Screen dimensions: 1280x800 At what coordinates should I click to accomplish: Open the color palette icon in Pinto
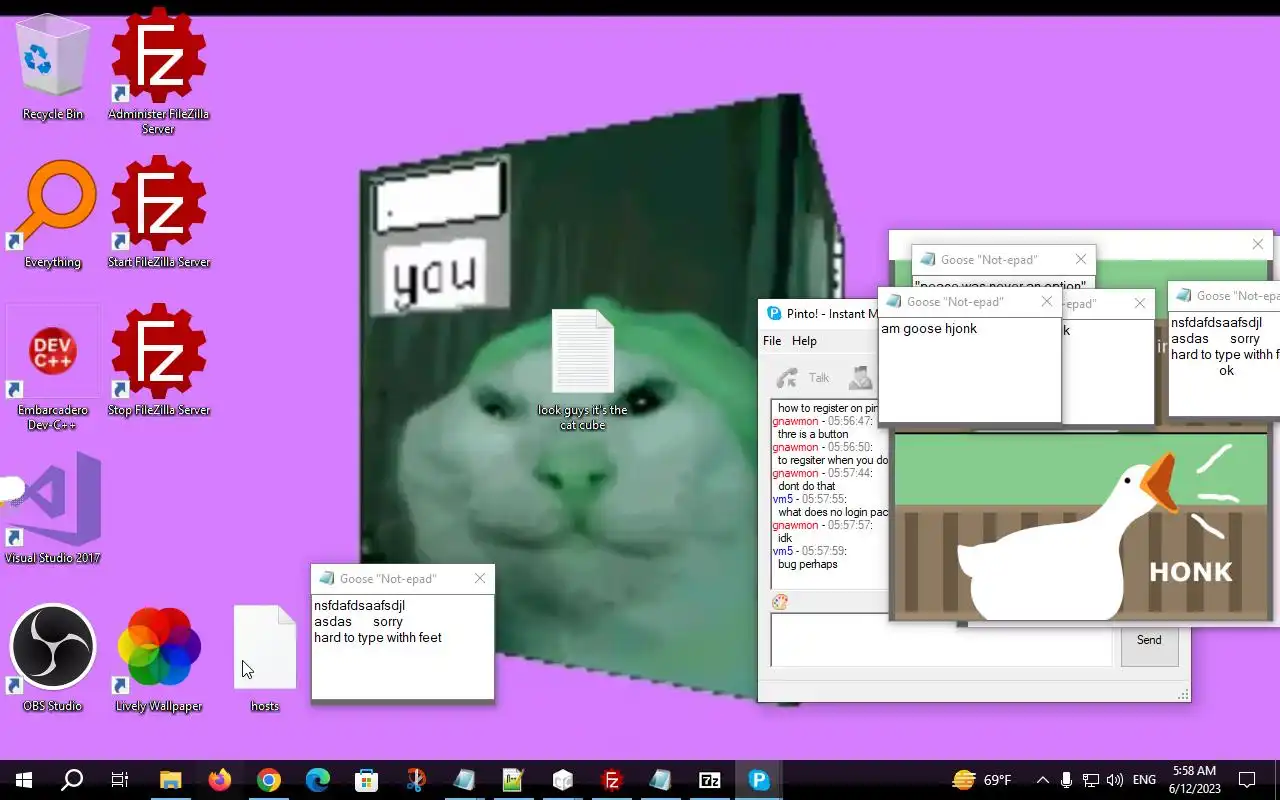click(780, 601)
